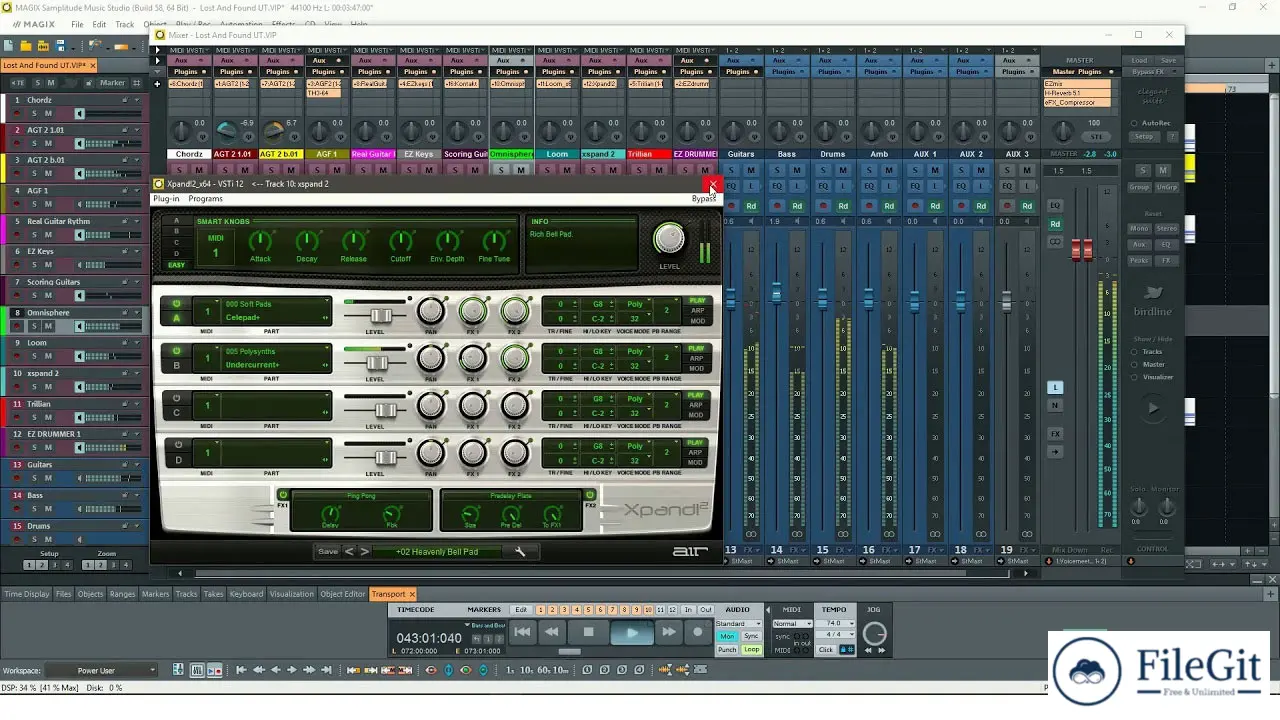Viewport: 1280px width, 720px height.
Task: Click the Xpand!2 master Level knob
Action: click(x=669, y=238)
